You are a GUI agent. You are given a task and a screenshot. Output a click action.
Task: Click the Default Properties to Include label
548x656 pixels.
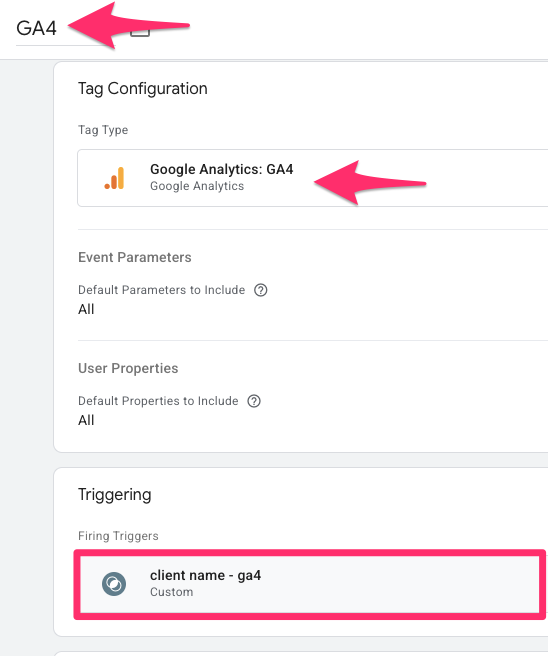pos(158,401)
